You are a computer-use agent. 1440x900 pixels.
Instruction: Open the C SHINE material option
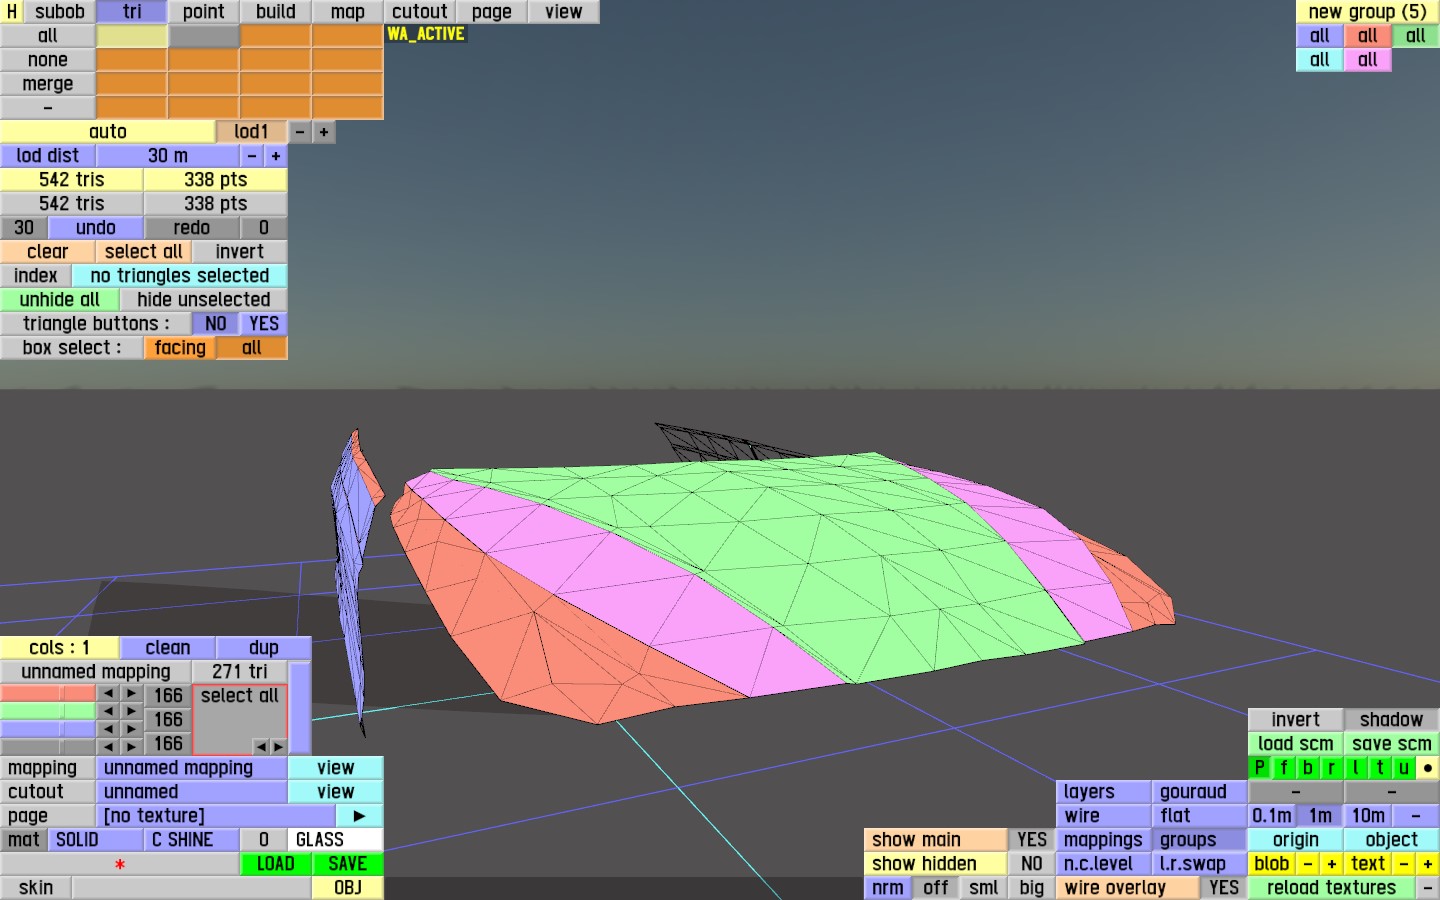192,840
